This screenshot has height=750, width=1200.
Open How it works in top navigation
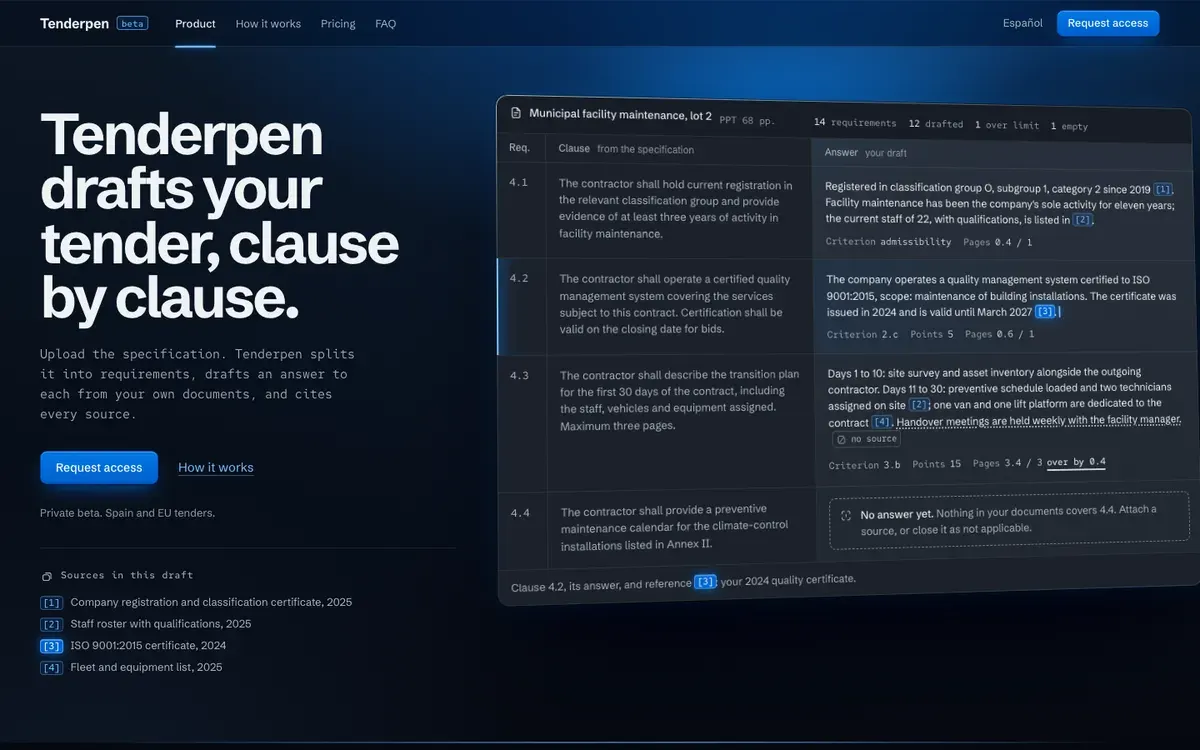268,23
